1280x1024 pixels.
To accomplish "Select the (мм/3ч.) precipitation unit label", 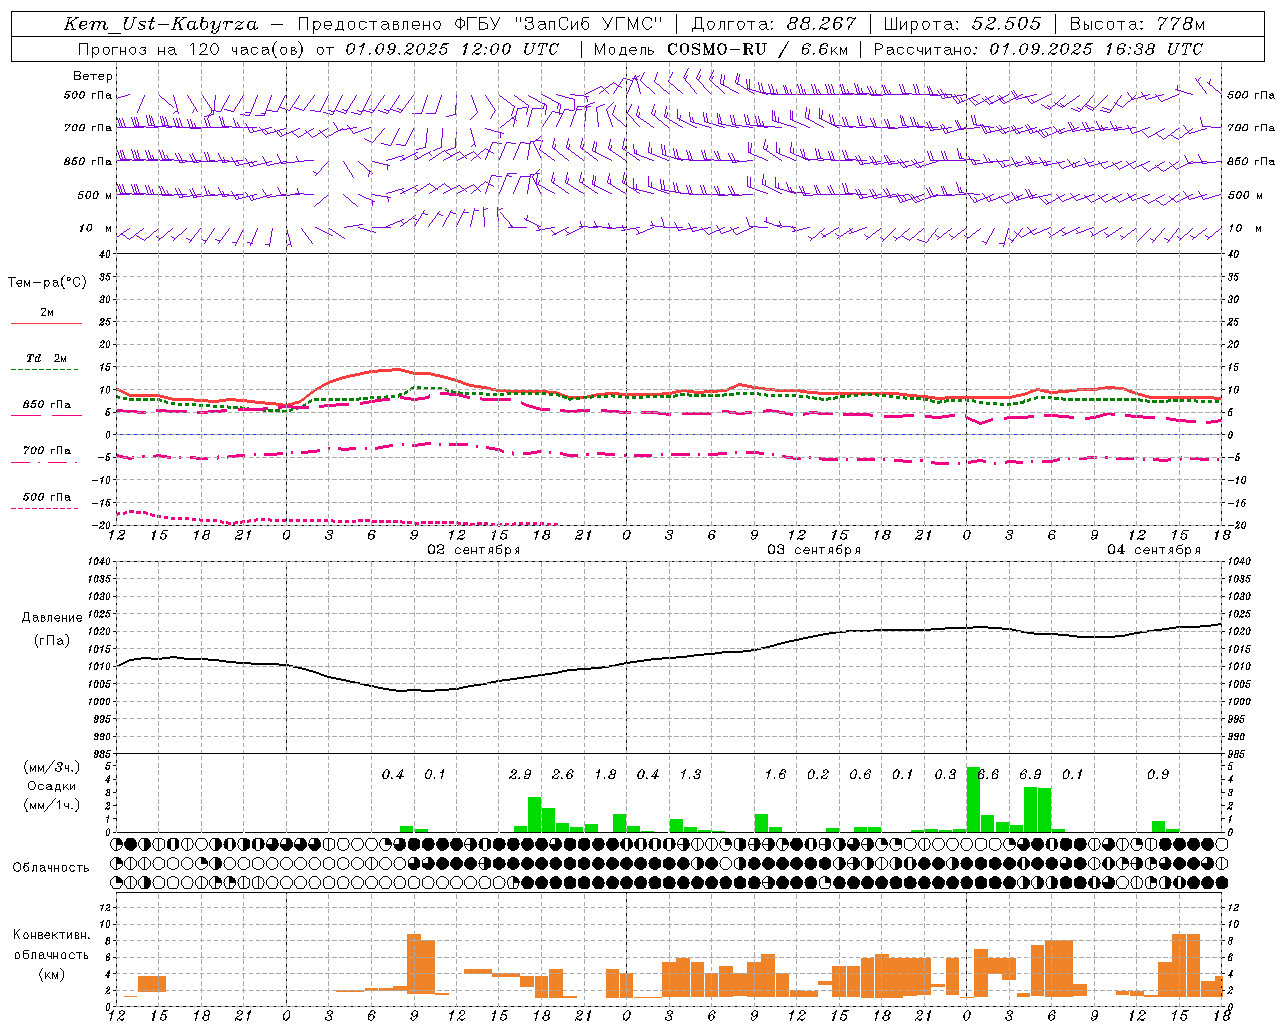I will pos(52,767).
